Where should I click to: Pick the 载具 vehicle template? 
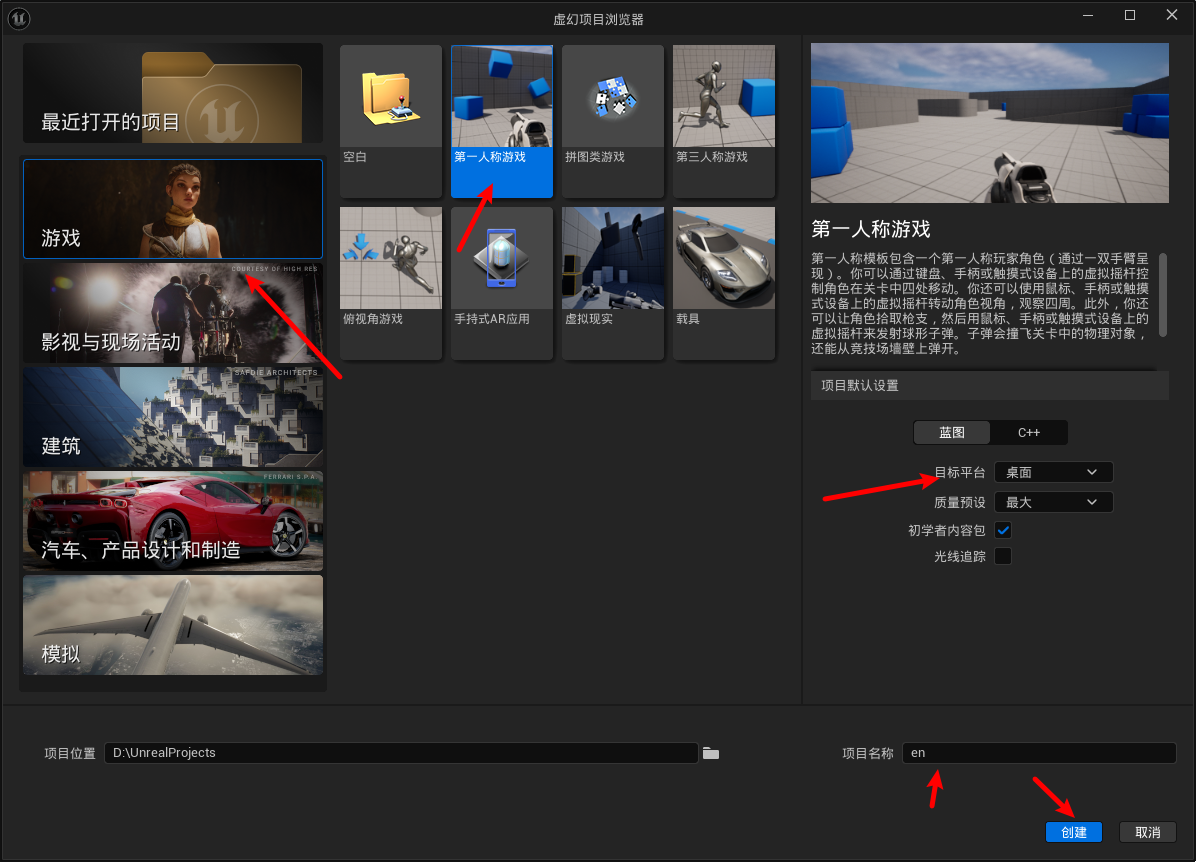(724, 283)
